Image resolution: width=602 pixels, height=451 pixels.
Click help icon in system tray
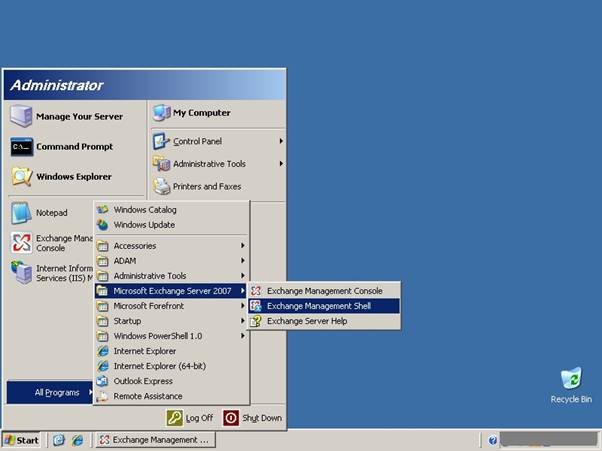pyautogui.click(x=493, y=440)
